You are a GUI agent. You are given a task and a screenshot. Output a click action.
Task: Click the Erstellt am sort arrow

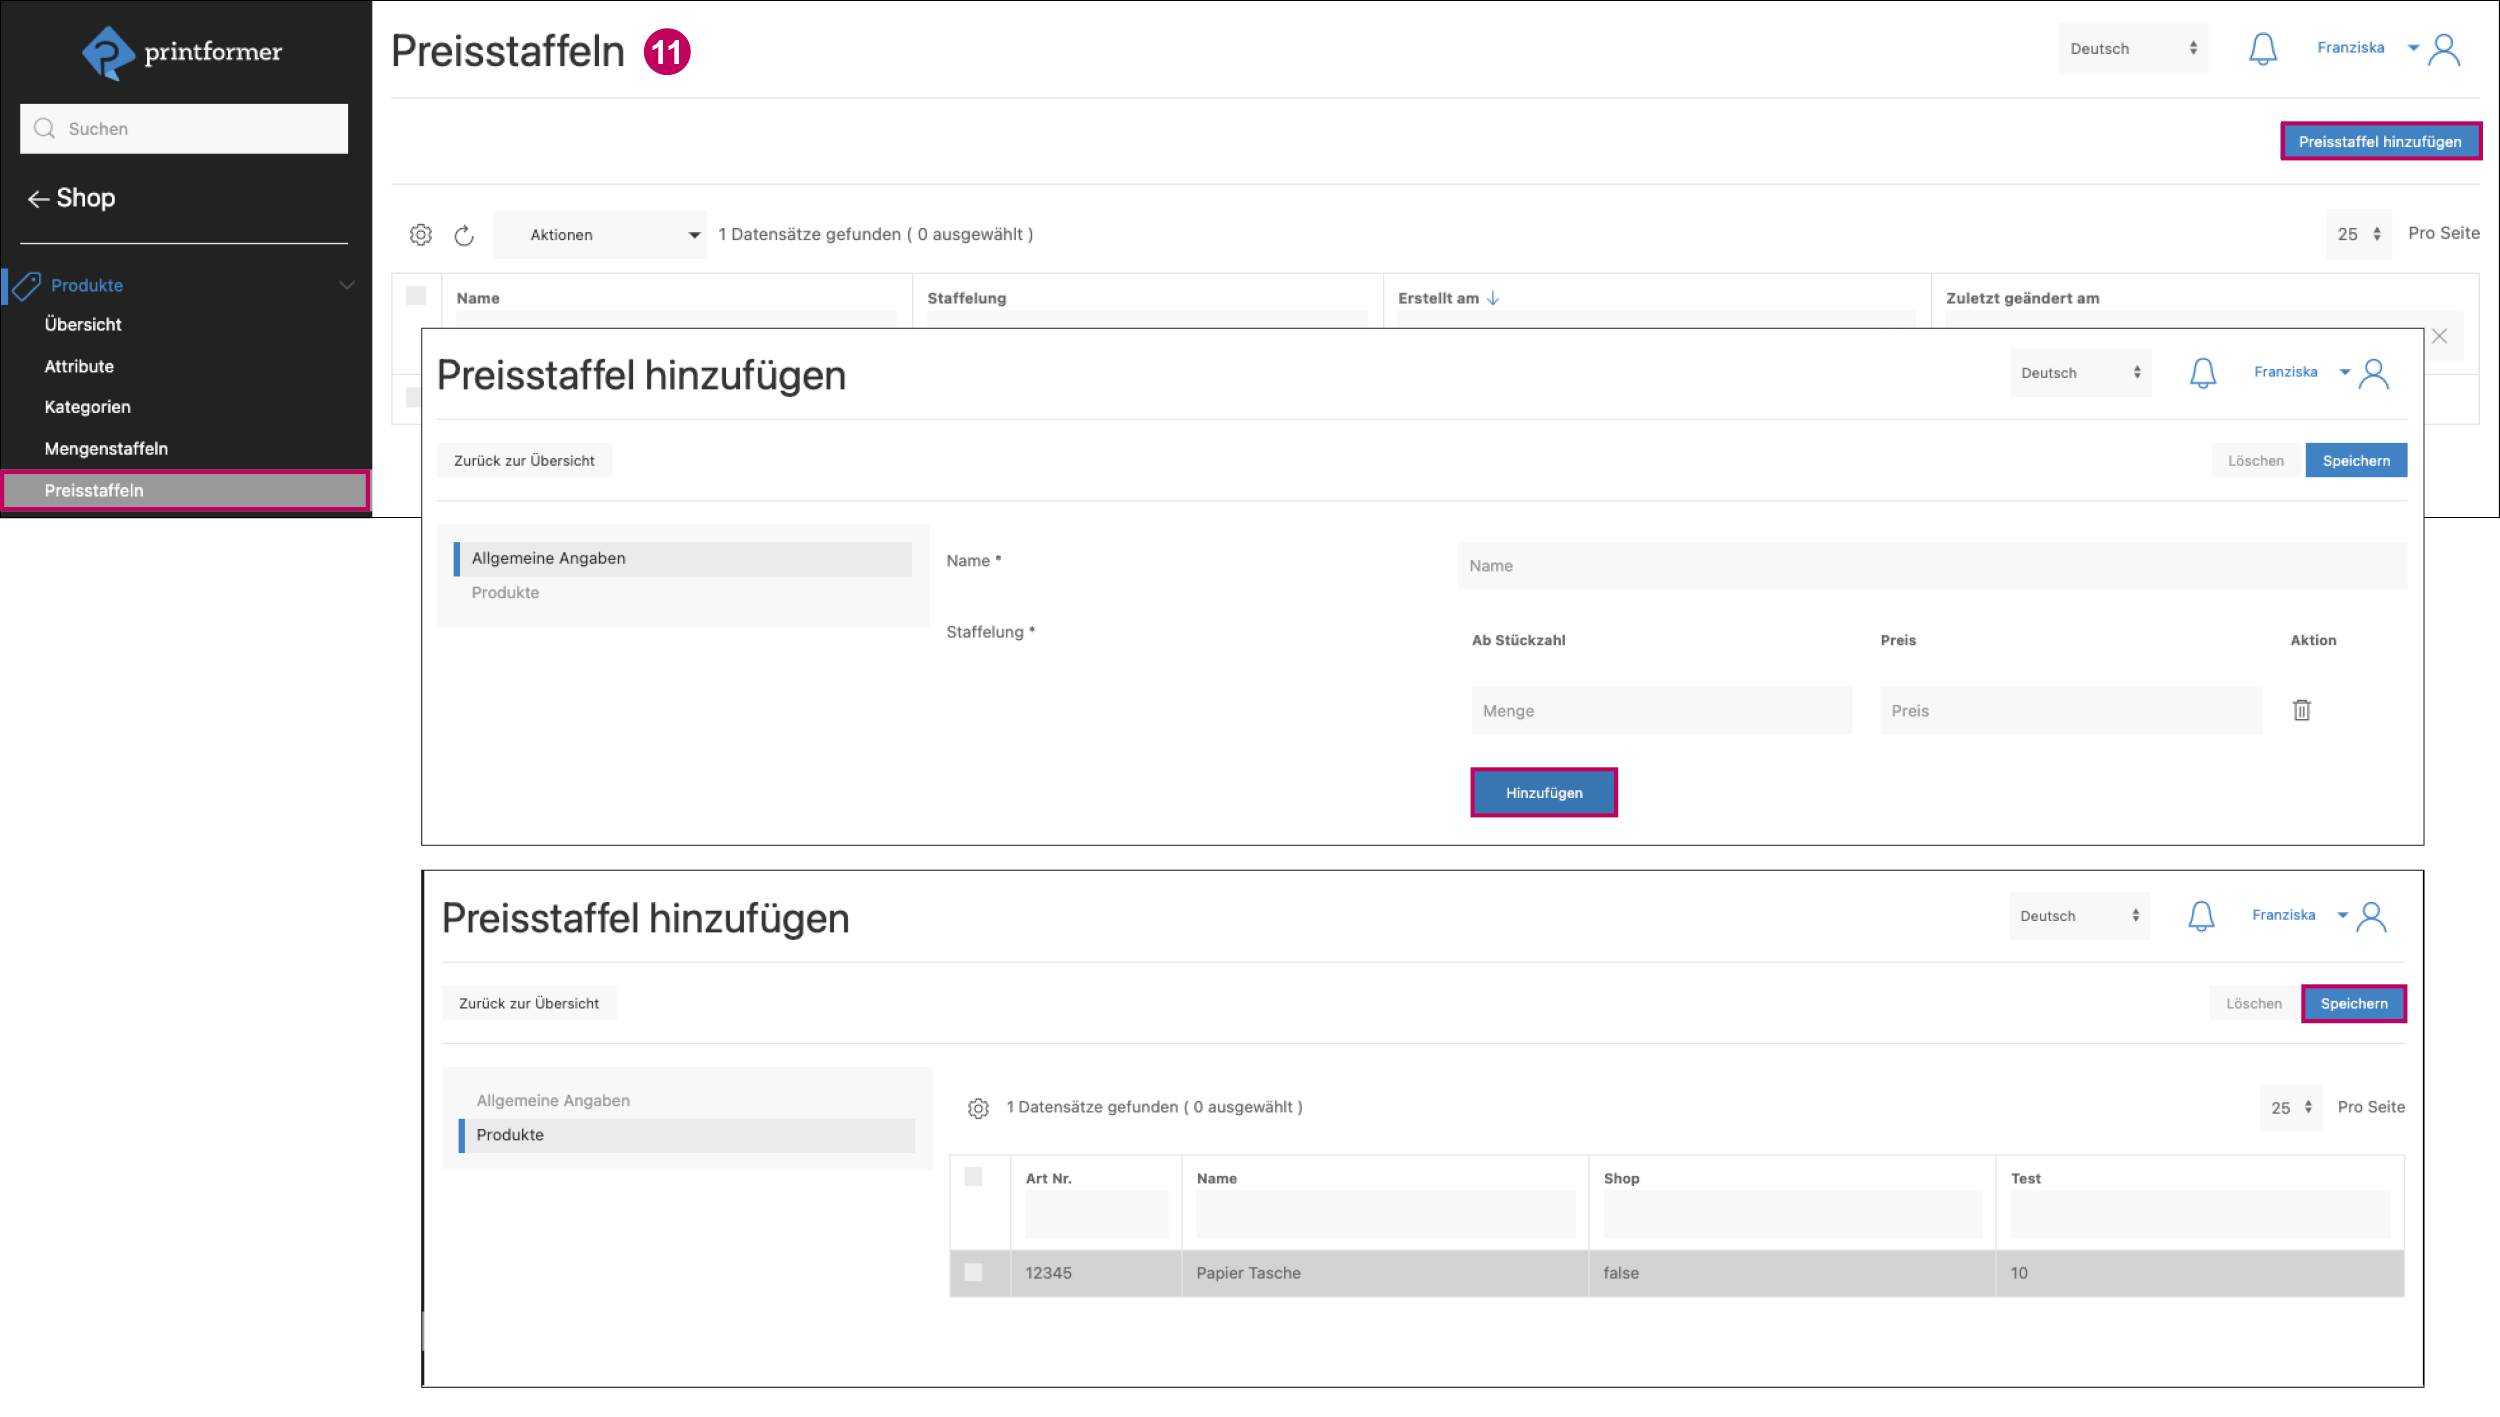point(1493,298)
